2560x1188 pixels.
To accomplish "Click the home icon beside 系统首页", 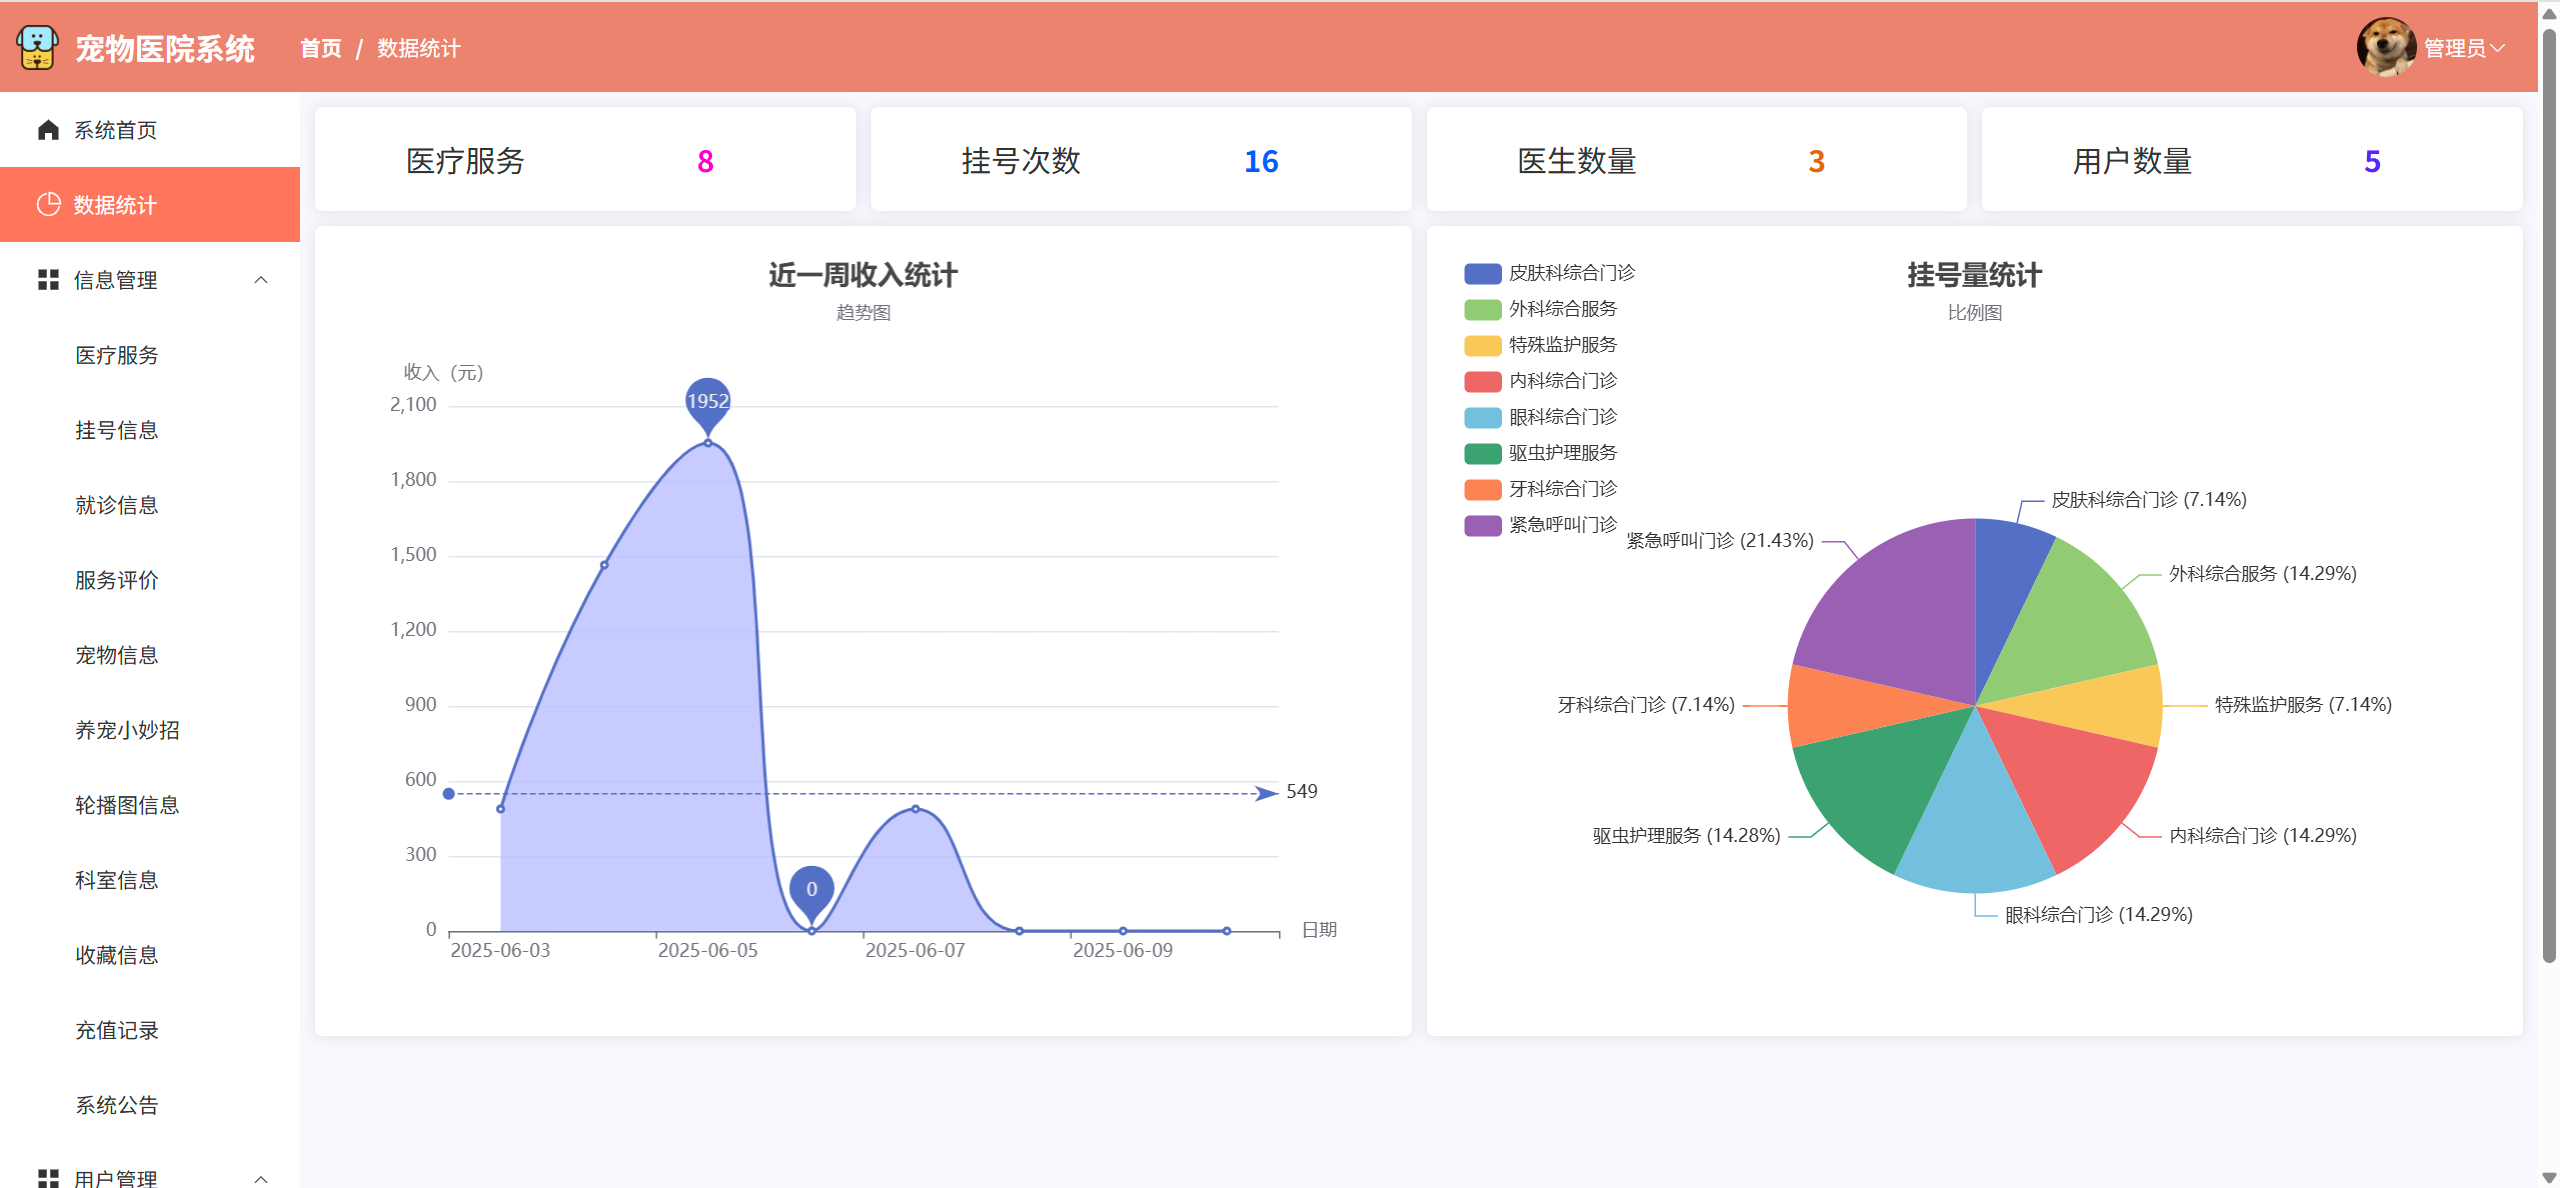I will click(48, 130).
